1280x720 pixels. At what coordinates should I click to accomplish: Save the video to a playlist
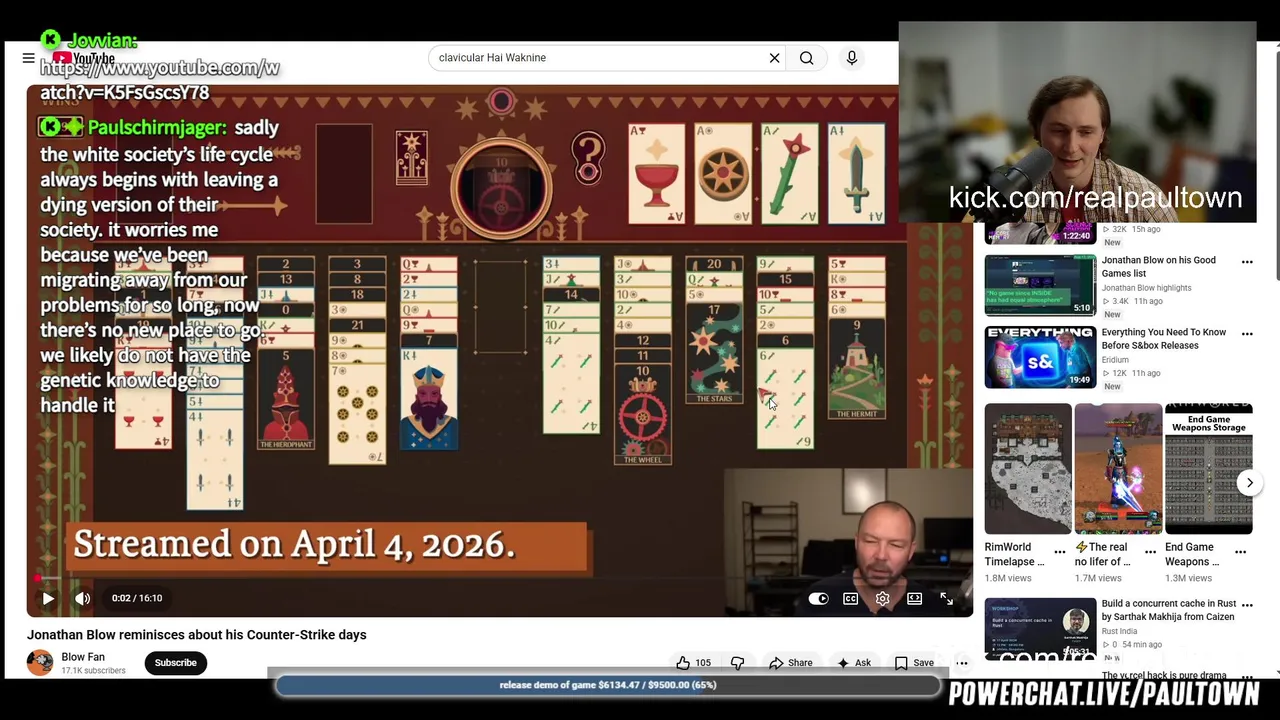click(x=914, y=662)
